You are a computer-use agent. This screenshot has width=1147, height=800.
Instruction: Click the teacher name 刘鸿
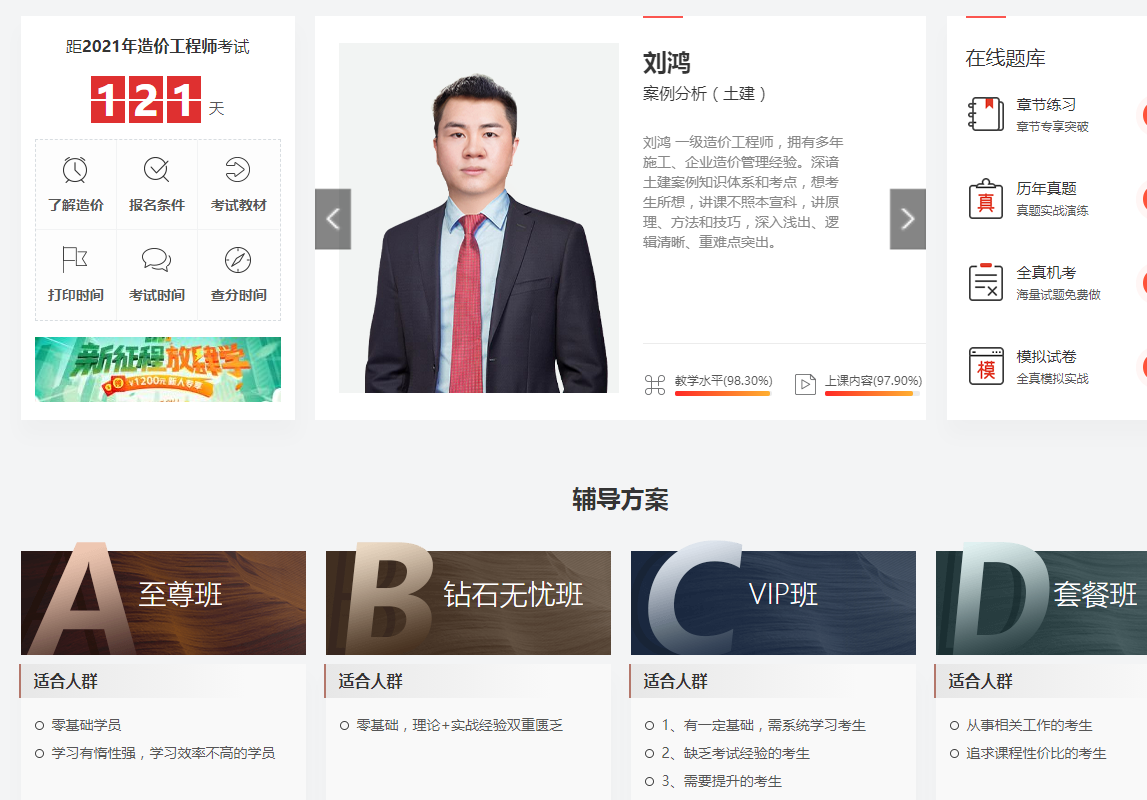666,63
